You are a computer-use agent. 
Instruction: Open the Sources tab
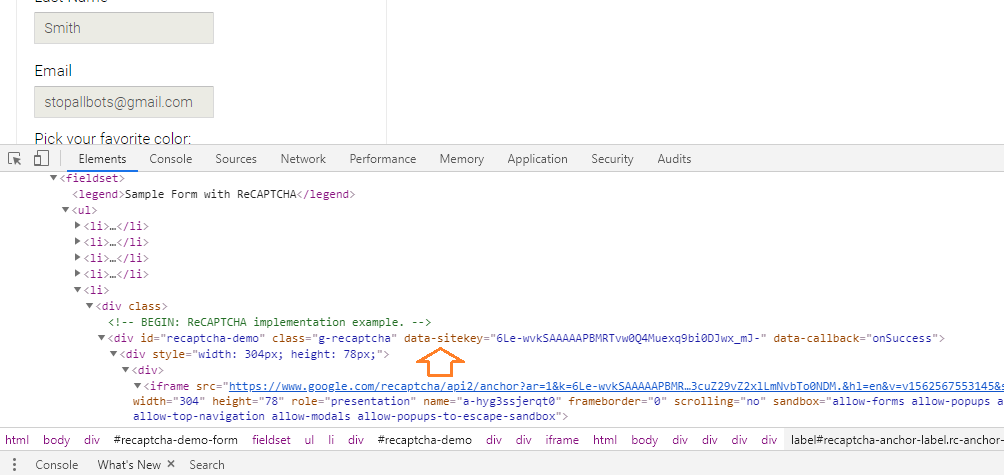point(236,159)
